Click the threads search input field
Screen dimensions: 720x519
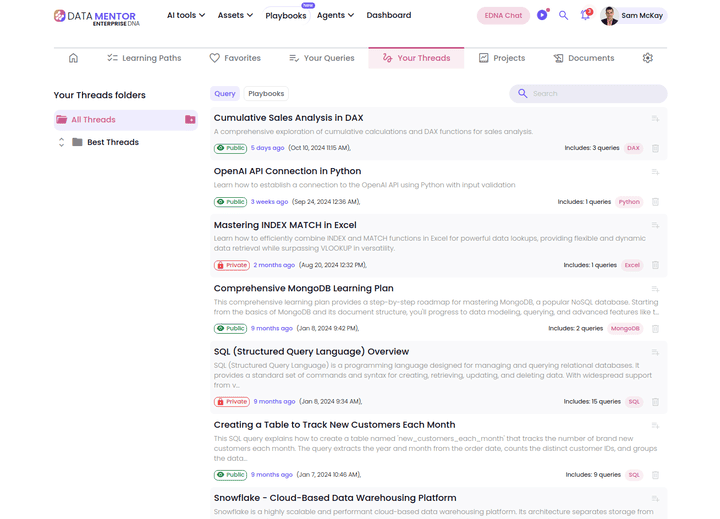point(595,94)
